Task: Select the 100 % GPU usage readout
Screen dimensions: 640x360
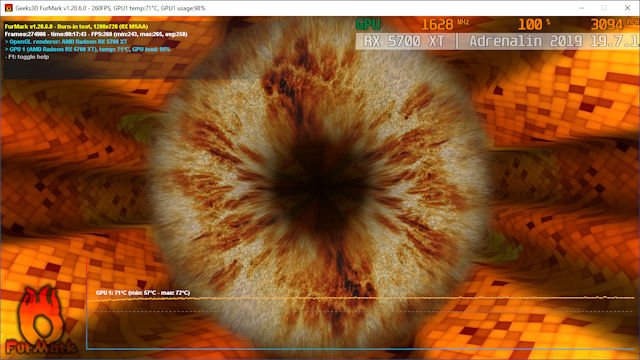Action: [534, 24]
